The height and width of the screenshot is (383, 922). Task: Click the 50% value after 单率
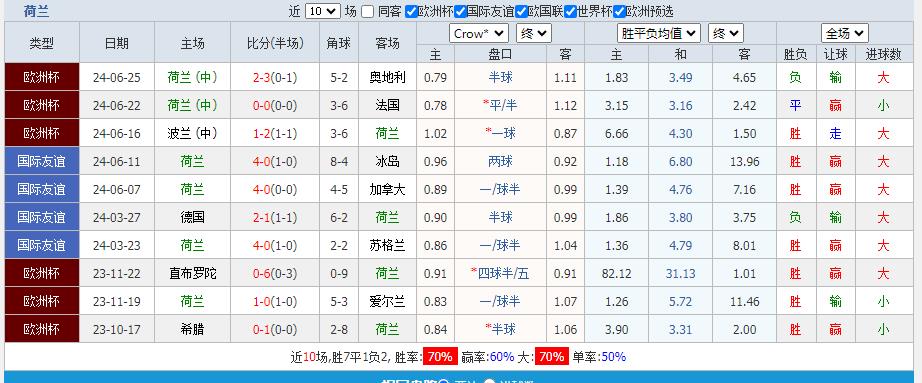[613, 357]
